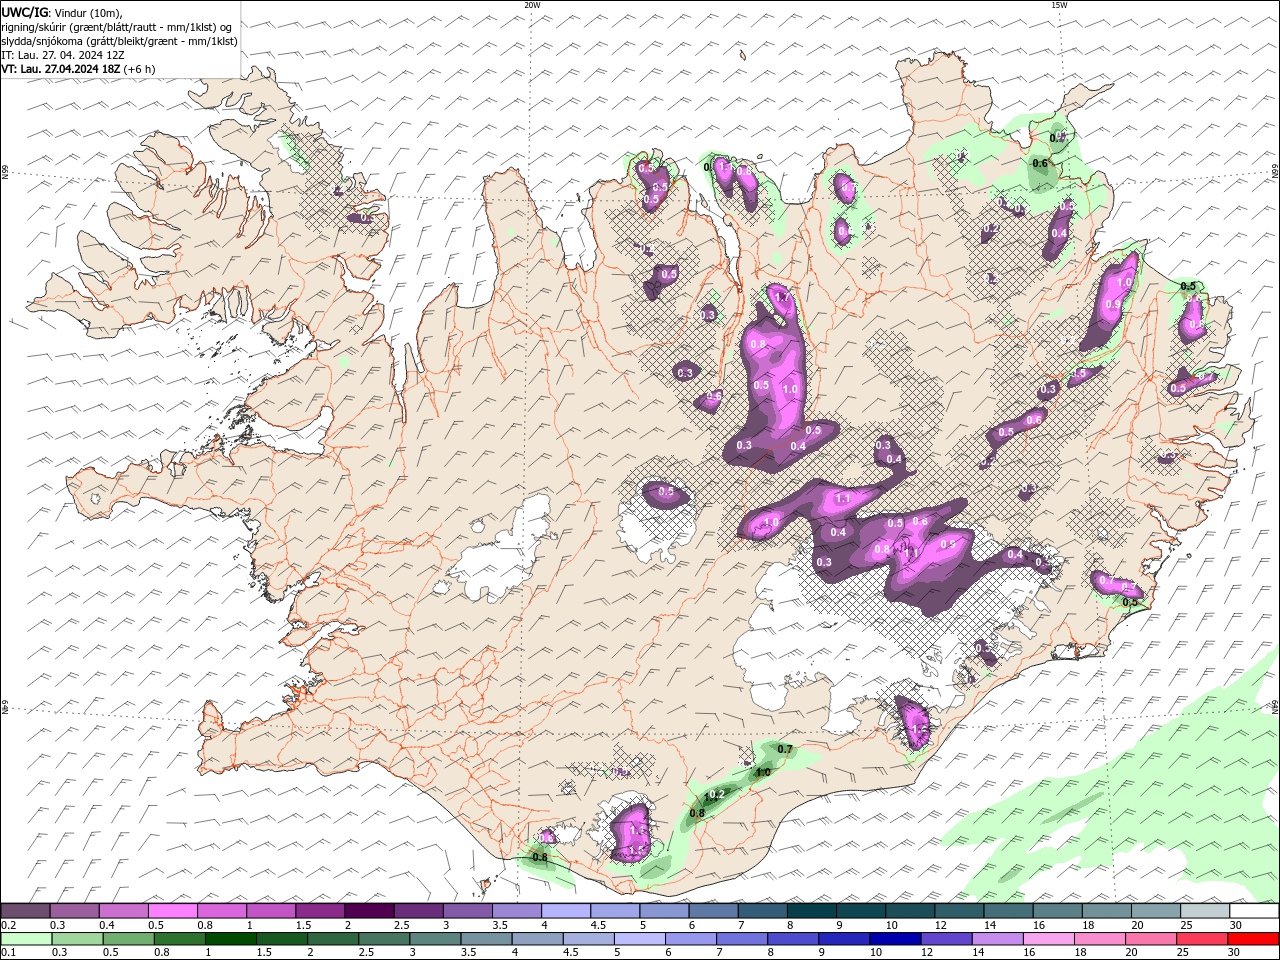Click the '15W' longitude label
Screen dimensions: 1280x960
(x=1059, y=5)
